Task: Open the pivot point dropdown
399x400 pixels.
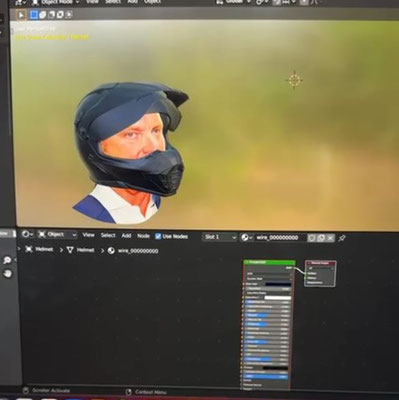Action: pyautogui.click(x=261, y=2)
